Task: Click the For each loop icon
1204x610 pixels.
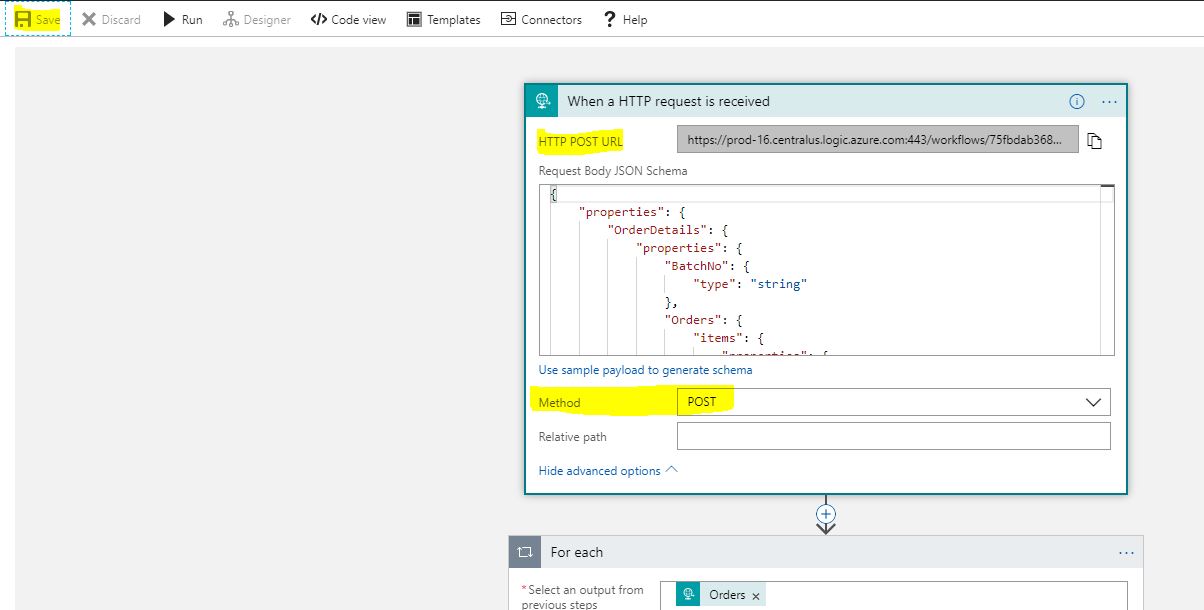Action: [x=525, y=552]
